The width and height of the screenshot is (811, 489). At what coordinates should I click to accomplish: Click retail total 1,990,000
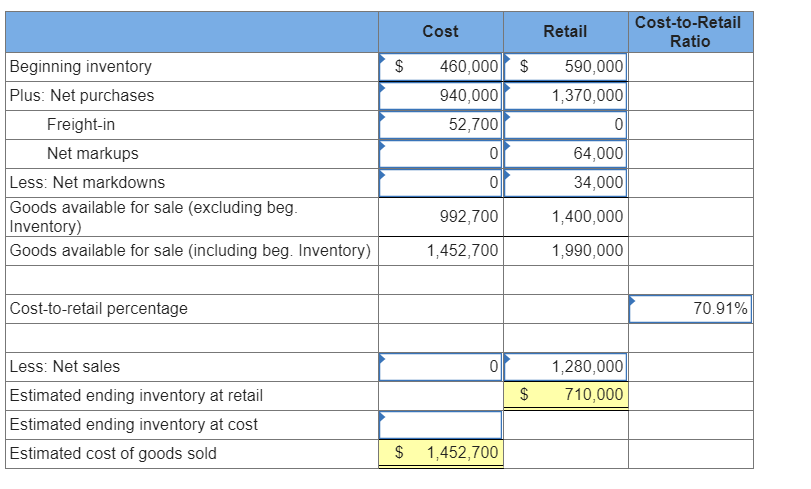tap(565, 251)
